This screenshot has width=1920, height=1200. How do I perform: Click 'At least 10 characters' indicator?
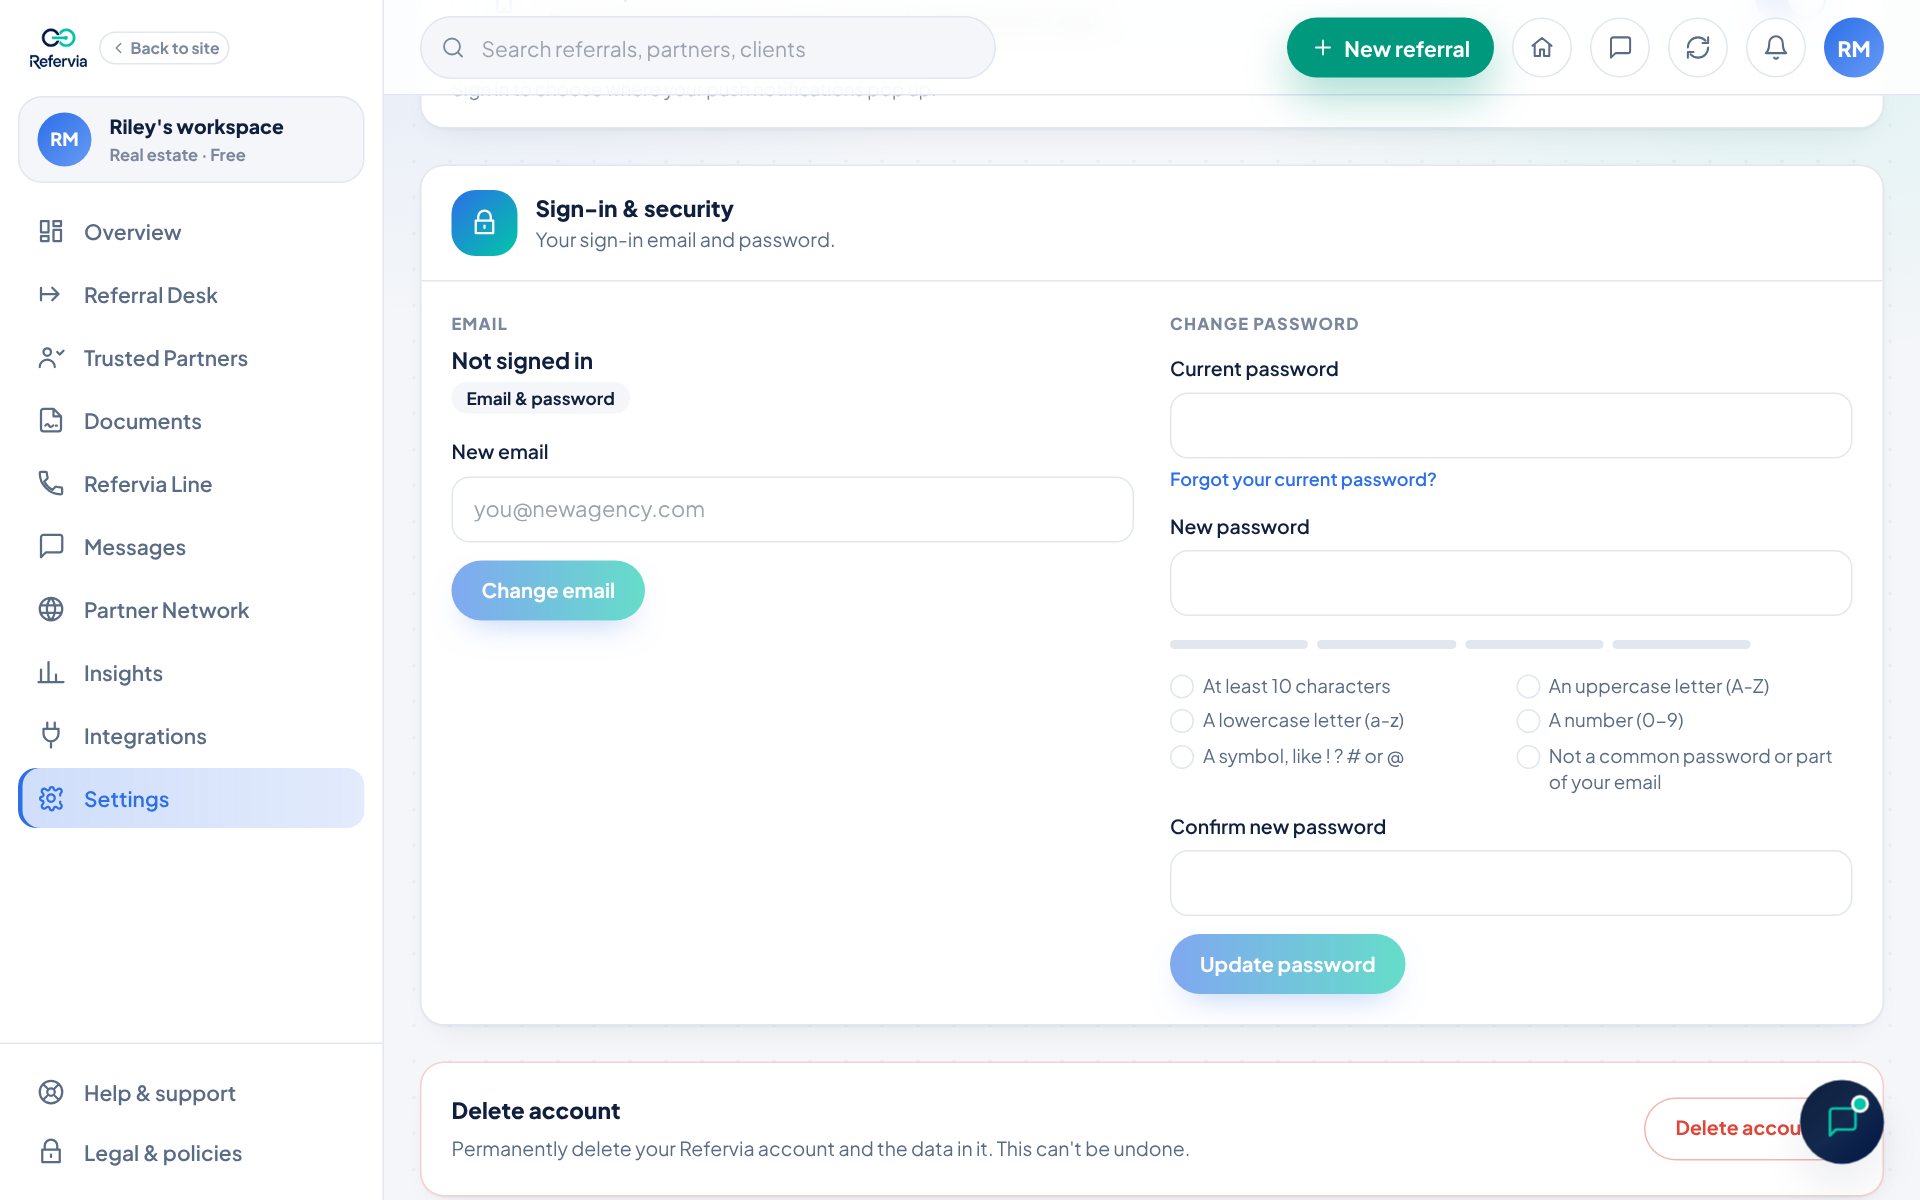tap(1182, 687)
